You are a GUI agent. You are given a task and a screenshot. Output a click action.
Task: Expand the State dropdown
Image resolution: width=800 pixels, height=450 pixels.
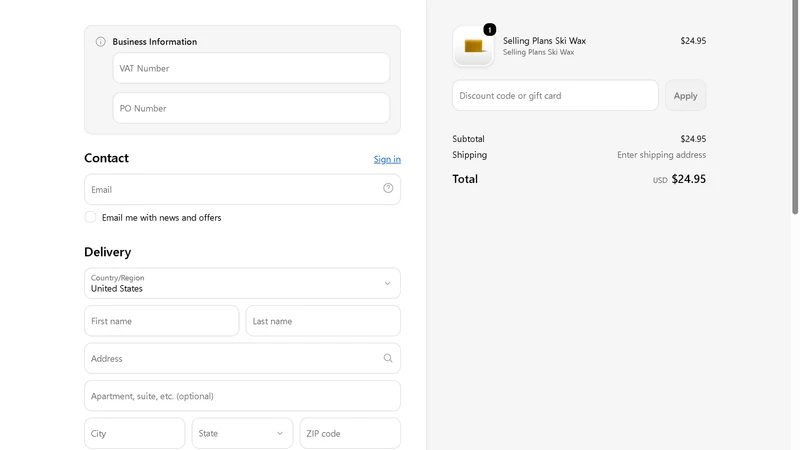(x=242, y=433)
